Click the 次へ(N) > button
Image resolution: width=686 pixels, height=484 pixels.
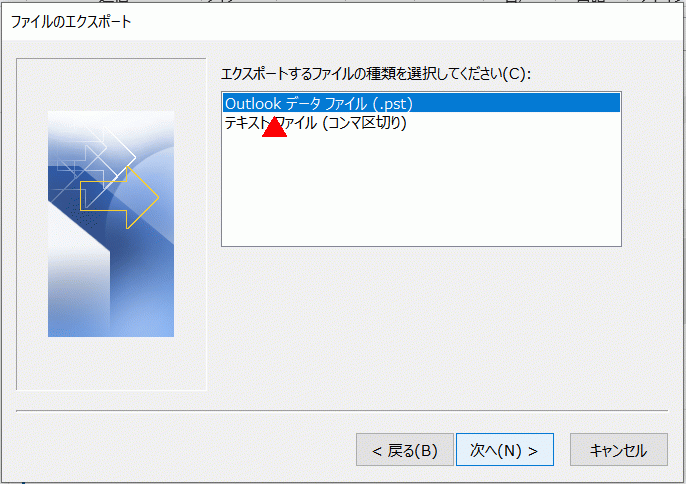pos(505,449)
